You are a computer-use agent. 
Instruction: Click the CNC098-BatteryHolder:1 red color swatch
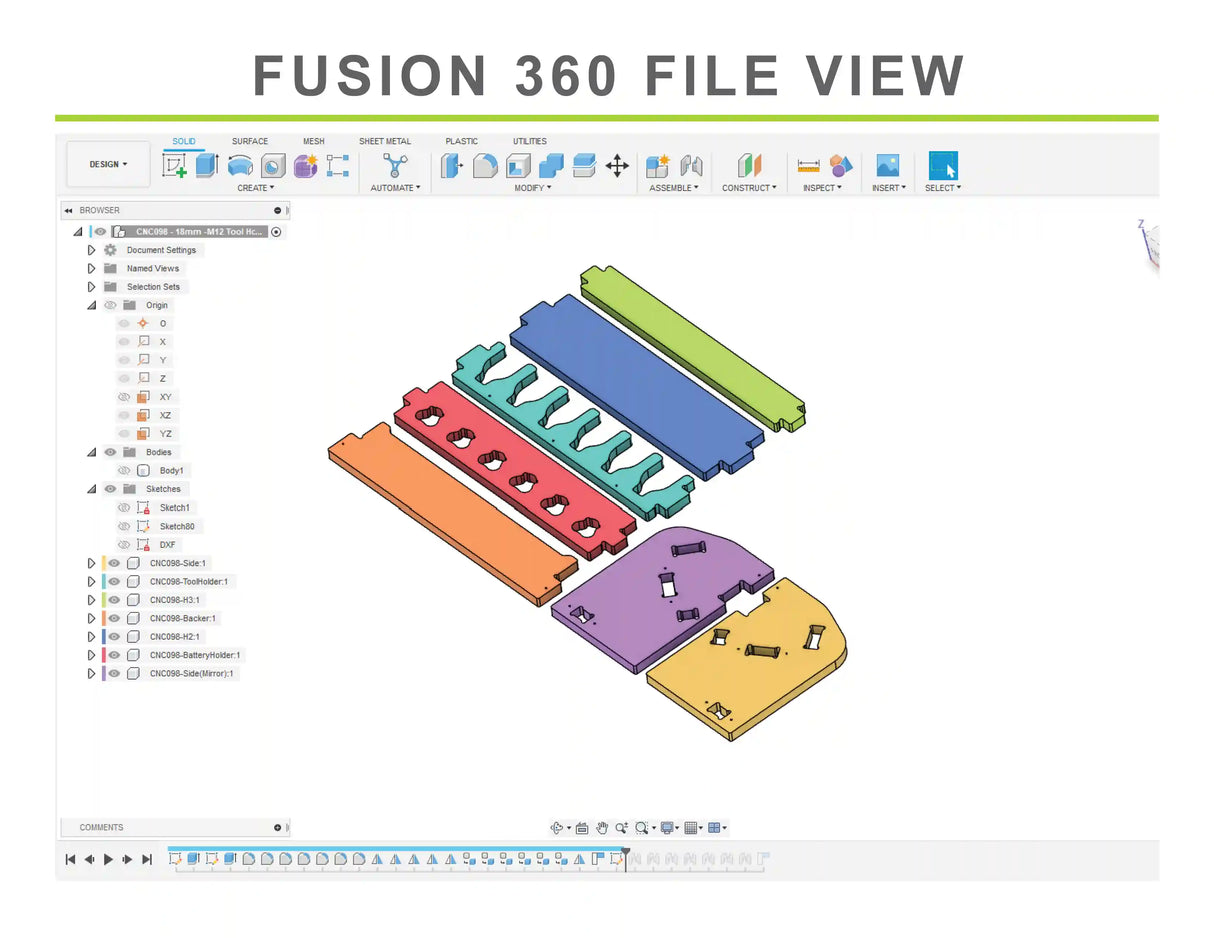104,655
